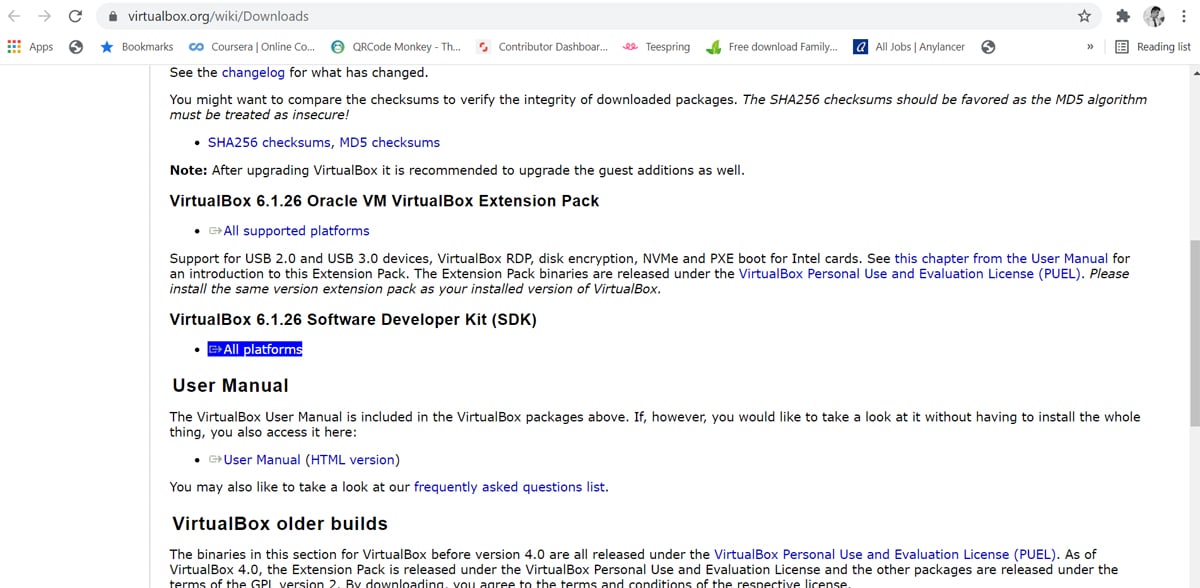Click the Software Developer Kit heading

[x=353, y=320]
